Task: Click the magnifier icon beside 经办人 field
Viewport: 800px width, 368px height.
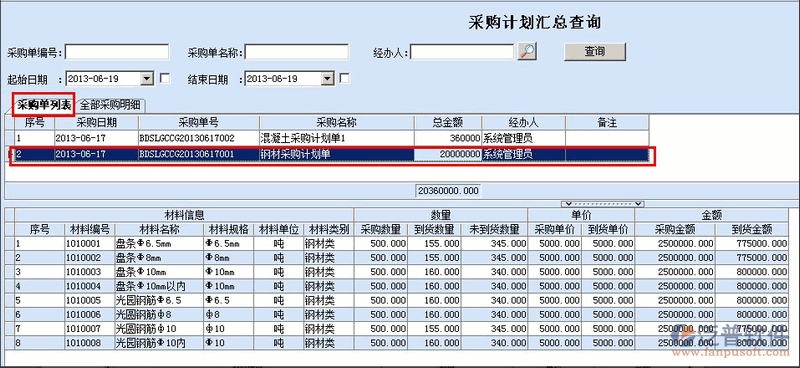Action: coord(527,52)
